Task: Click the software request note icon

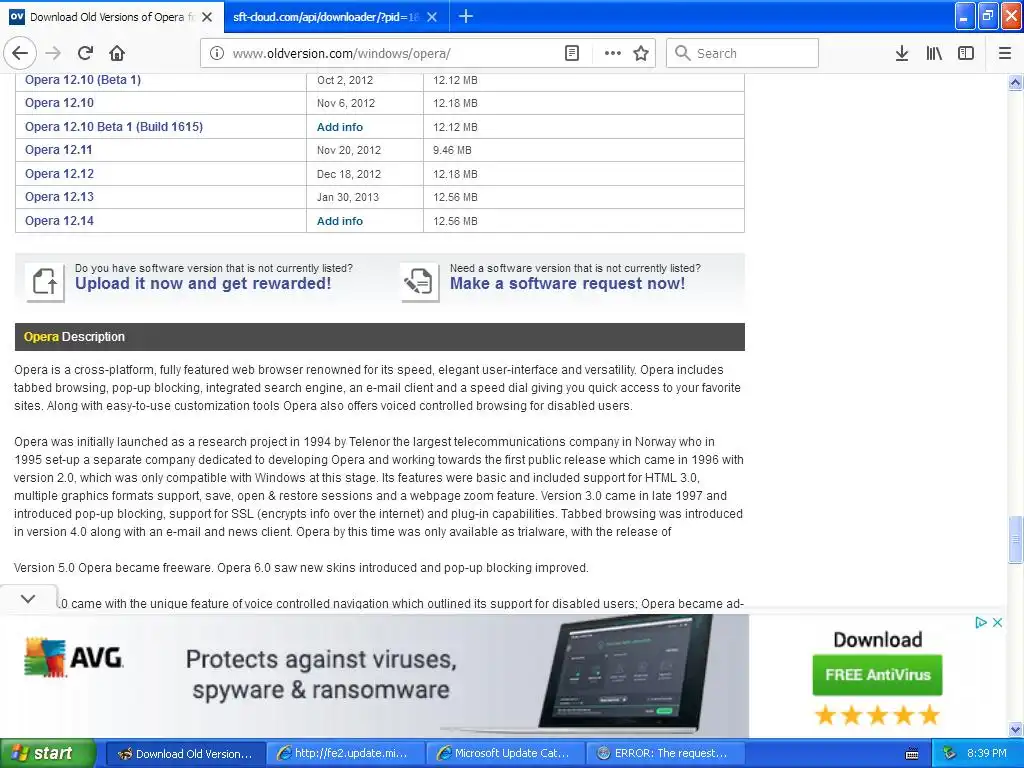Action: tap(419, 282)
